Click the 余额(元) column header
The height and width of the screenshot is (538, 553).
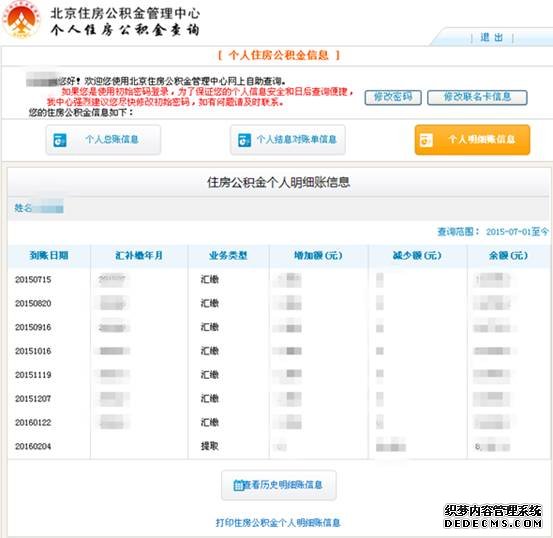508,255
